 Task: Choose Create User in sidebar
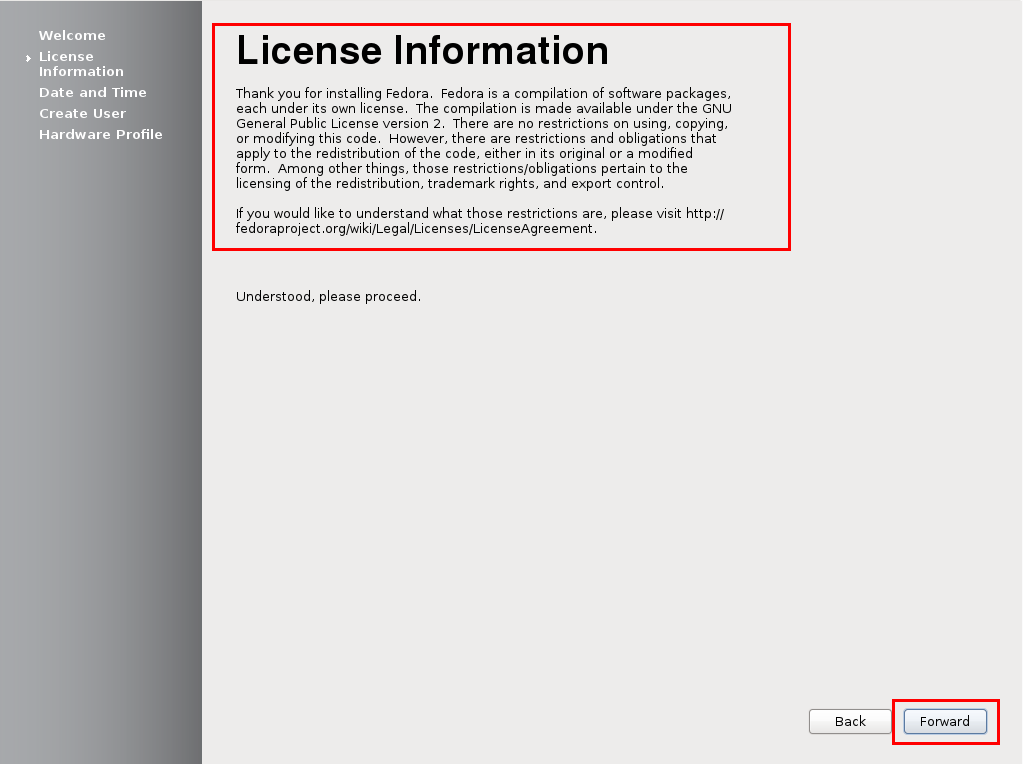click(x=82, y=113)
